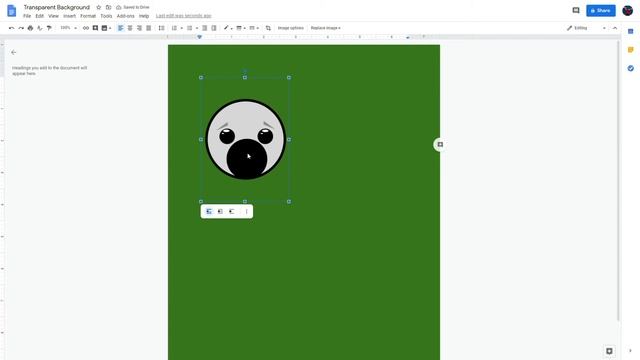Apply a numbered list

[x=174, y=28]
